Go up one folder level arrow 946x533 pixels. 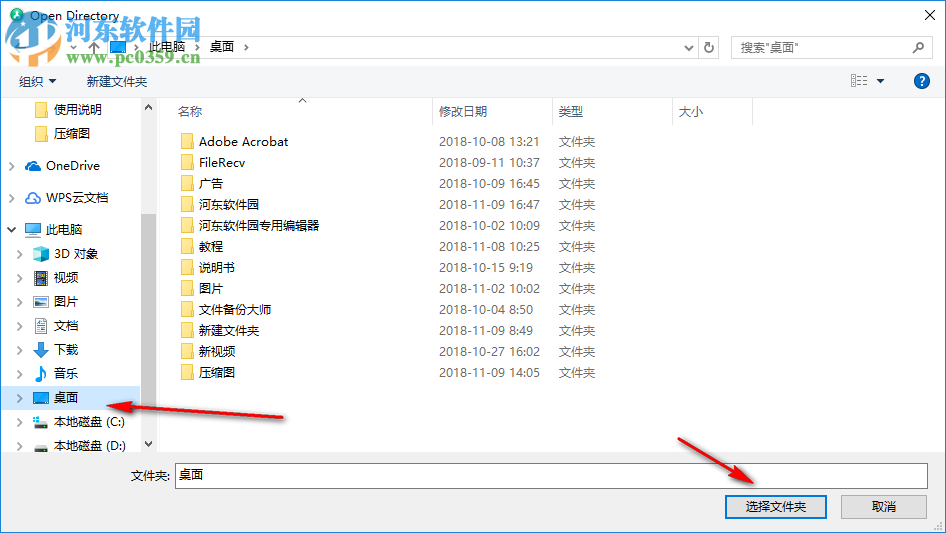tap(94, 46)
